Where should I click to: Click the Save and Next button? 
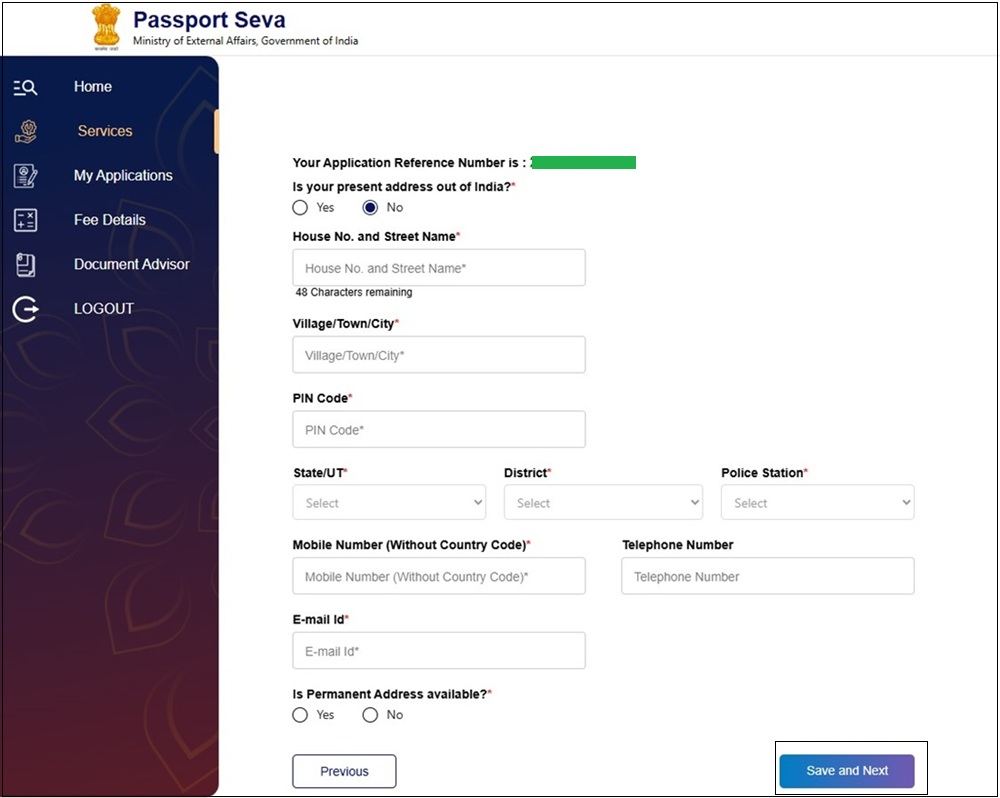coord(847,771)
